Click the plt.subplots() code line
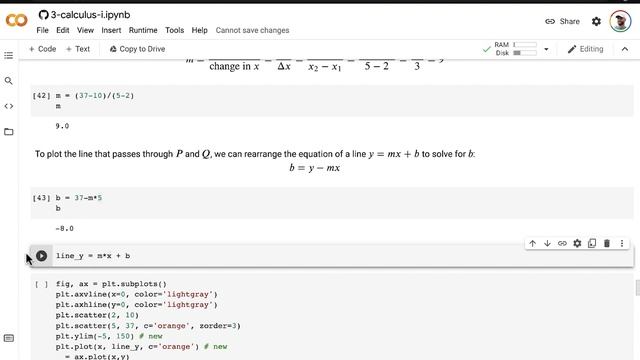Screen dimensions: 640x360 point(111,284)
